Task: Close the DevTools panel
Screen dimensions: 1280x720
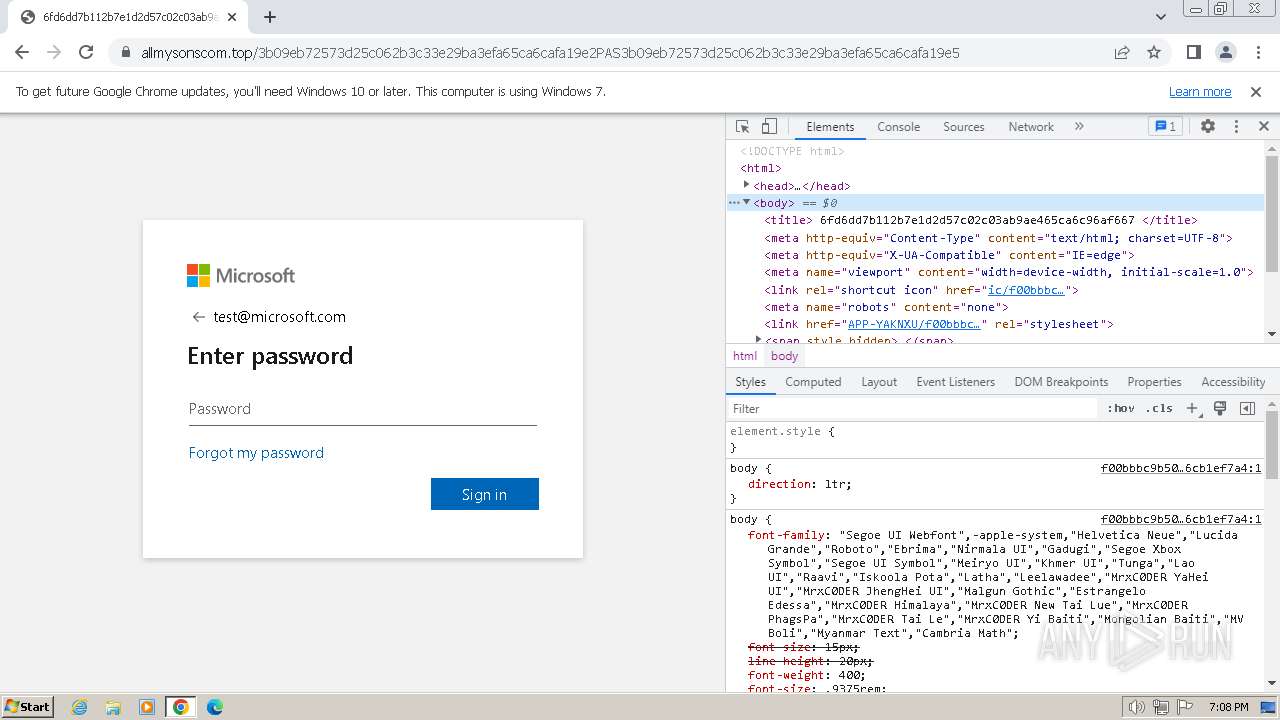Action: tap(1263, 127)
